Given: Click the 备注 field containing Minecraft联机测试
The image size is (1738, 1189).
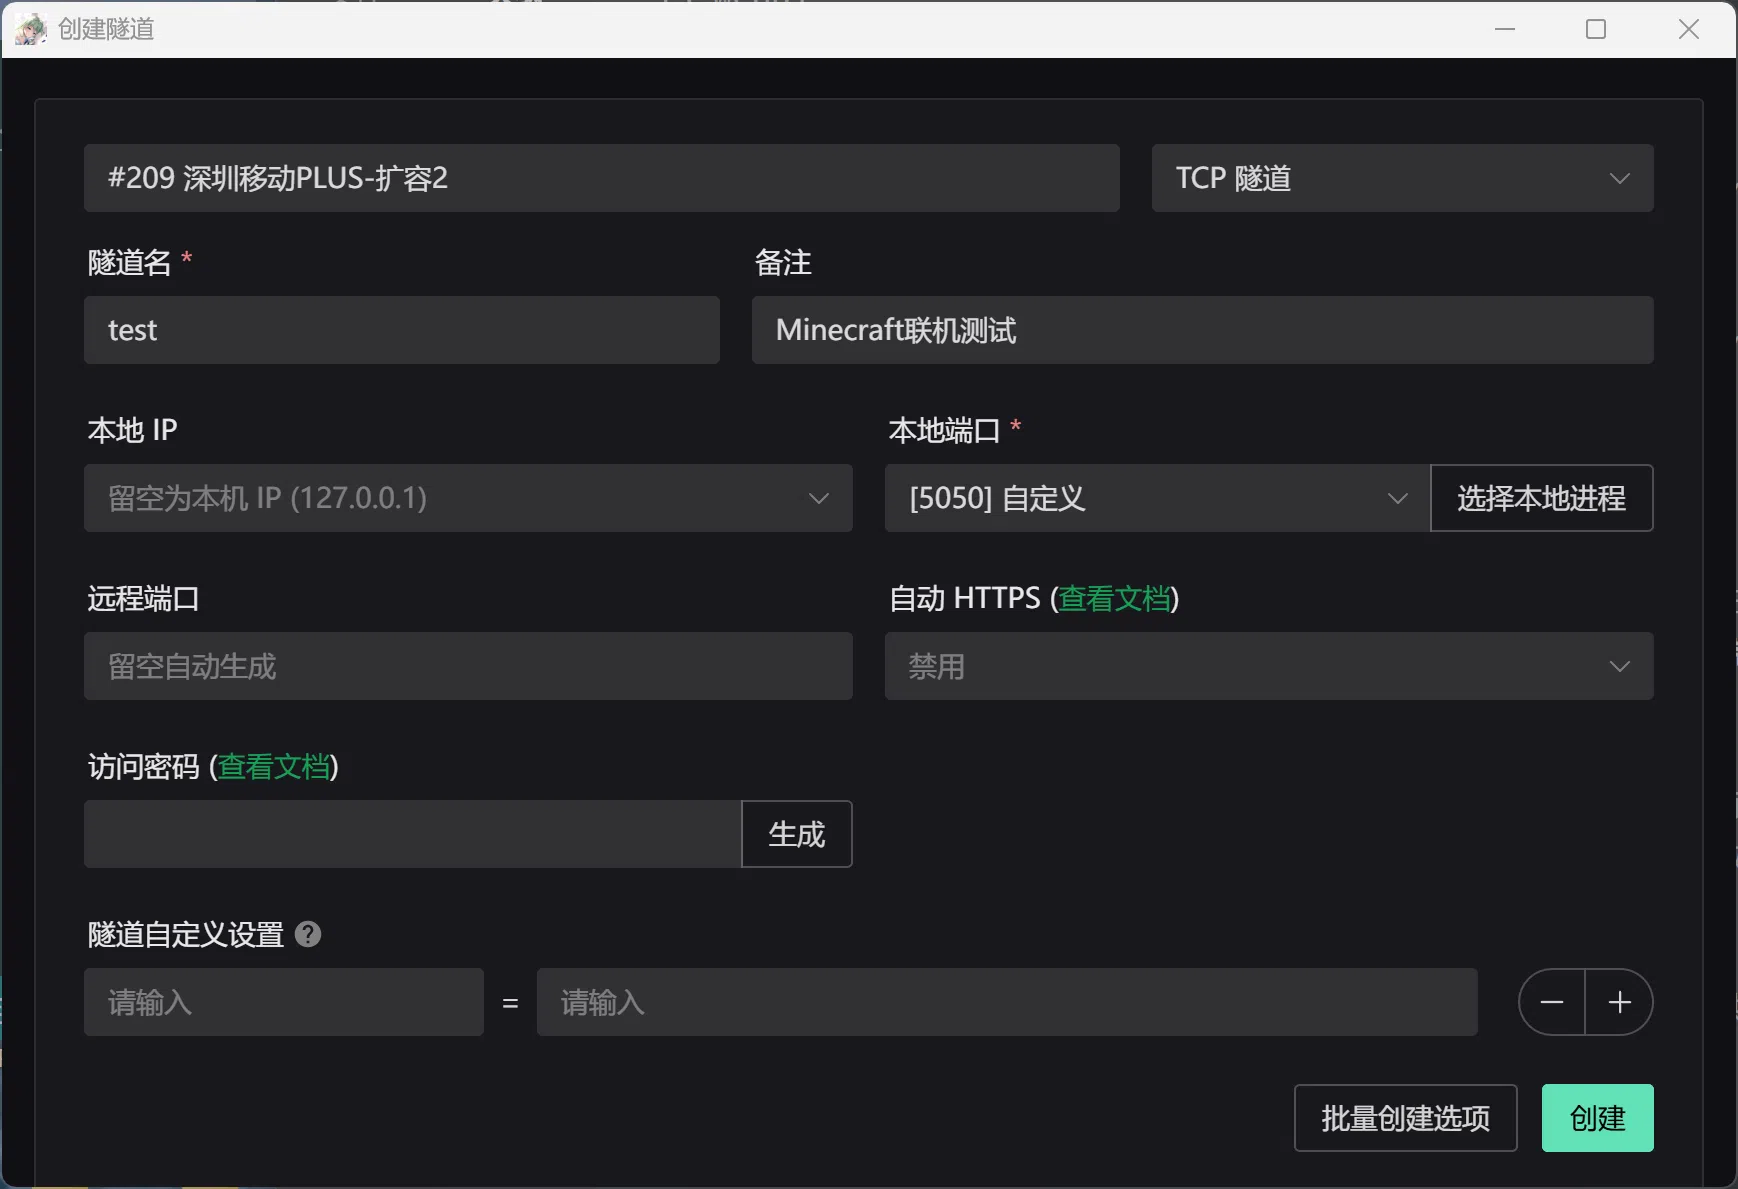Looking at the screenshot, I should coord(1201,330).
